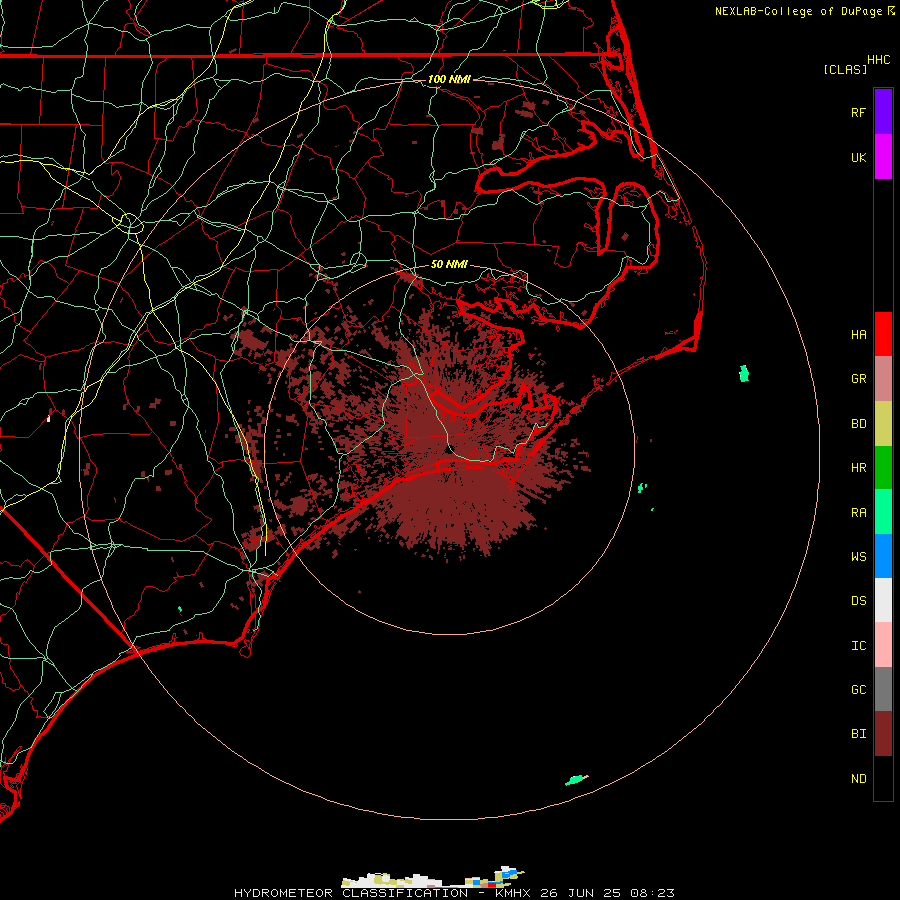Click the classification histogram above the title
This screenshot has height=900, width=900.
(x=433, y=877)
